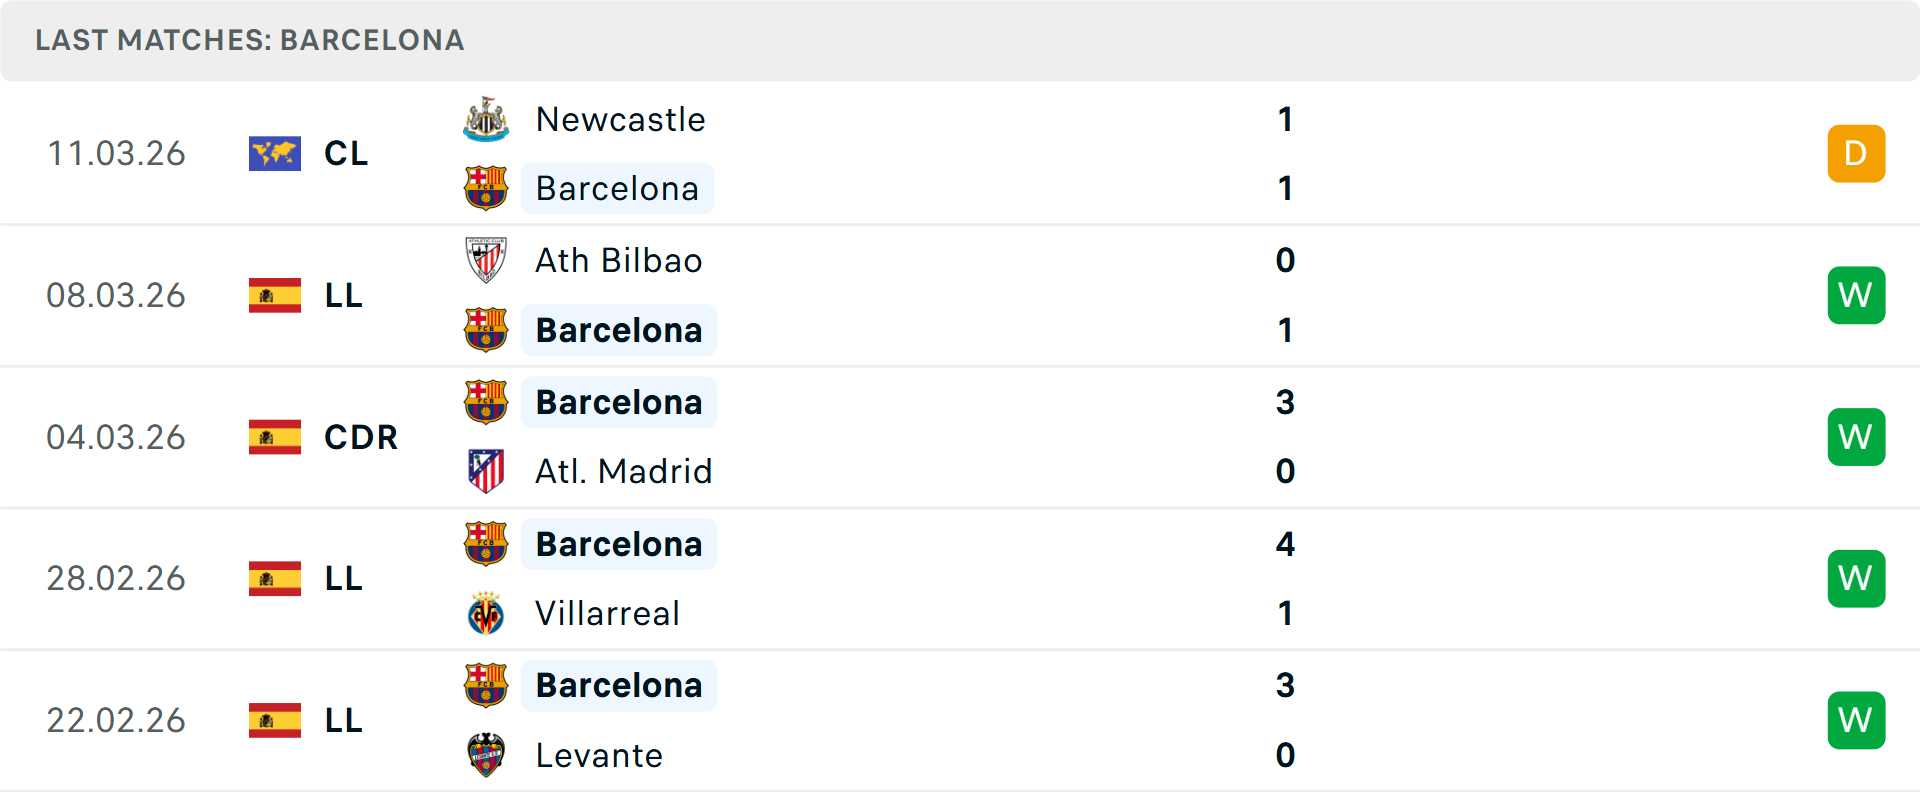
Task: Open the Barcelona team page via its highlighted name
Action: tap(617, 188)
